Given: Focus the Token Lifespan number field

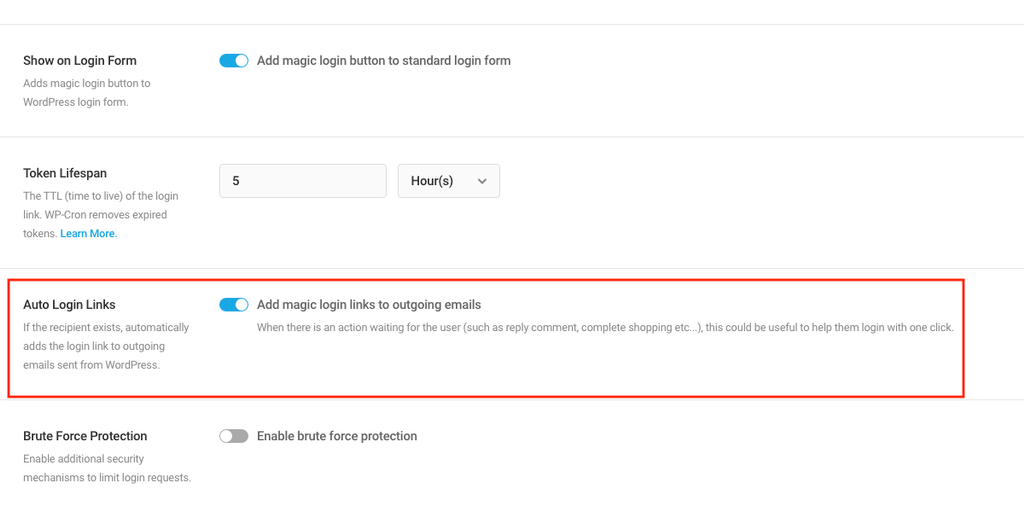Looking at the screenshot, I should point(303,181).
